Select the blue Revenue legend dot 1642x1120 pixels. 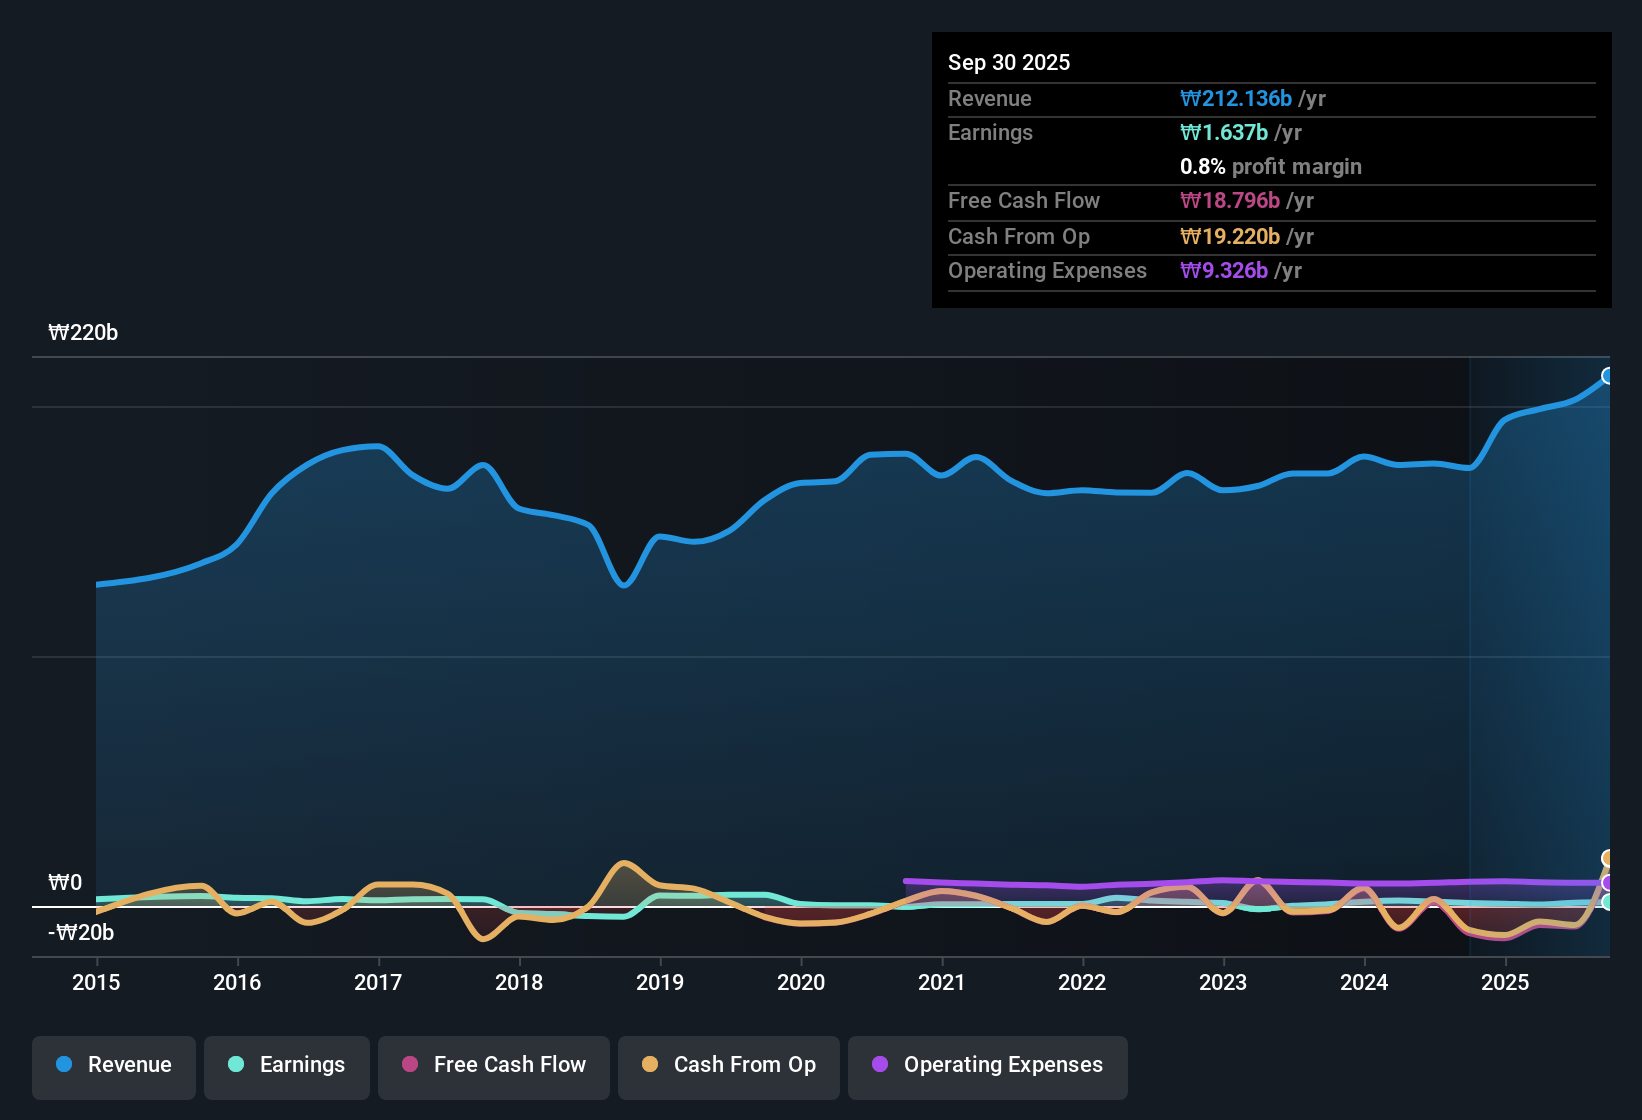(62, 1065)
